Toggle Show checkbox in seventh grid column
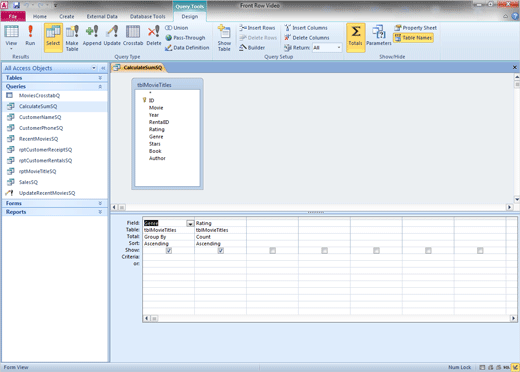 coord(480,250)
